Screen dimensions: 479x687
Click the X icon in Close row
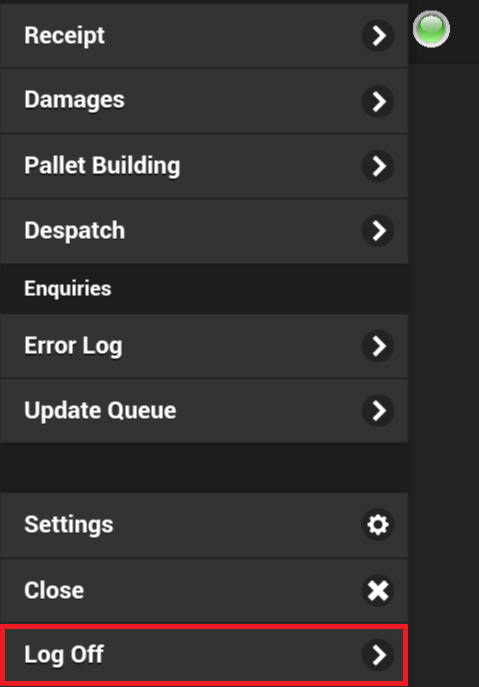coord(378,590)
